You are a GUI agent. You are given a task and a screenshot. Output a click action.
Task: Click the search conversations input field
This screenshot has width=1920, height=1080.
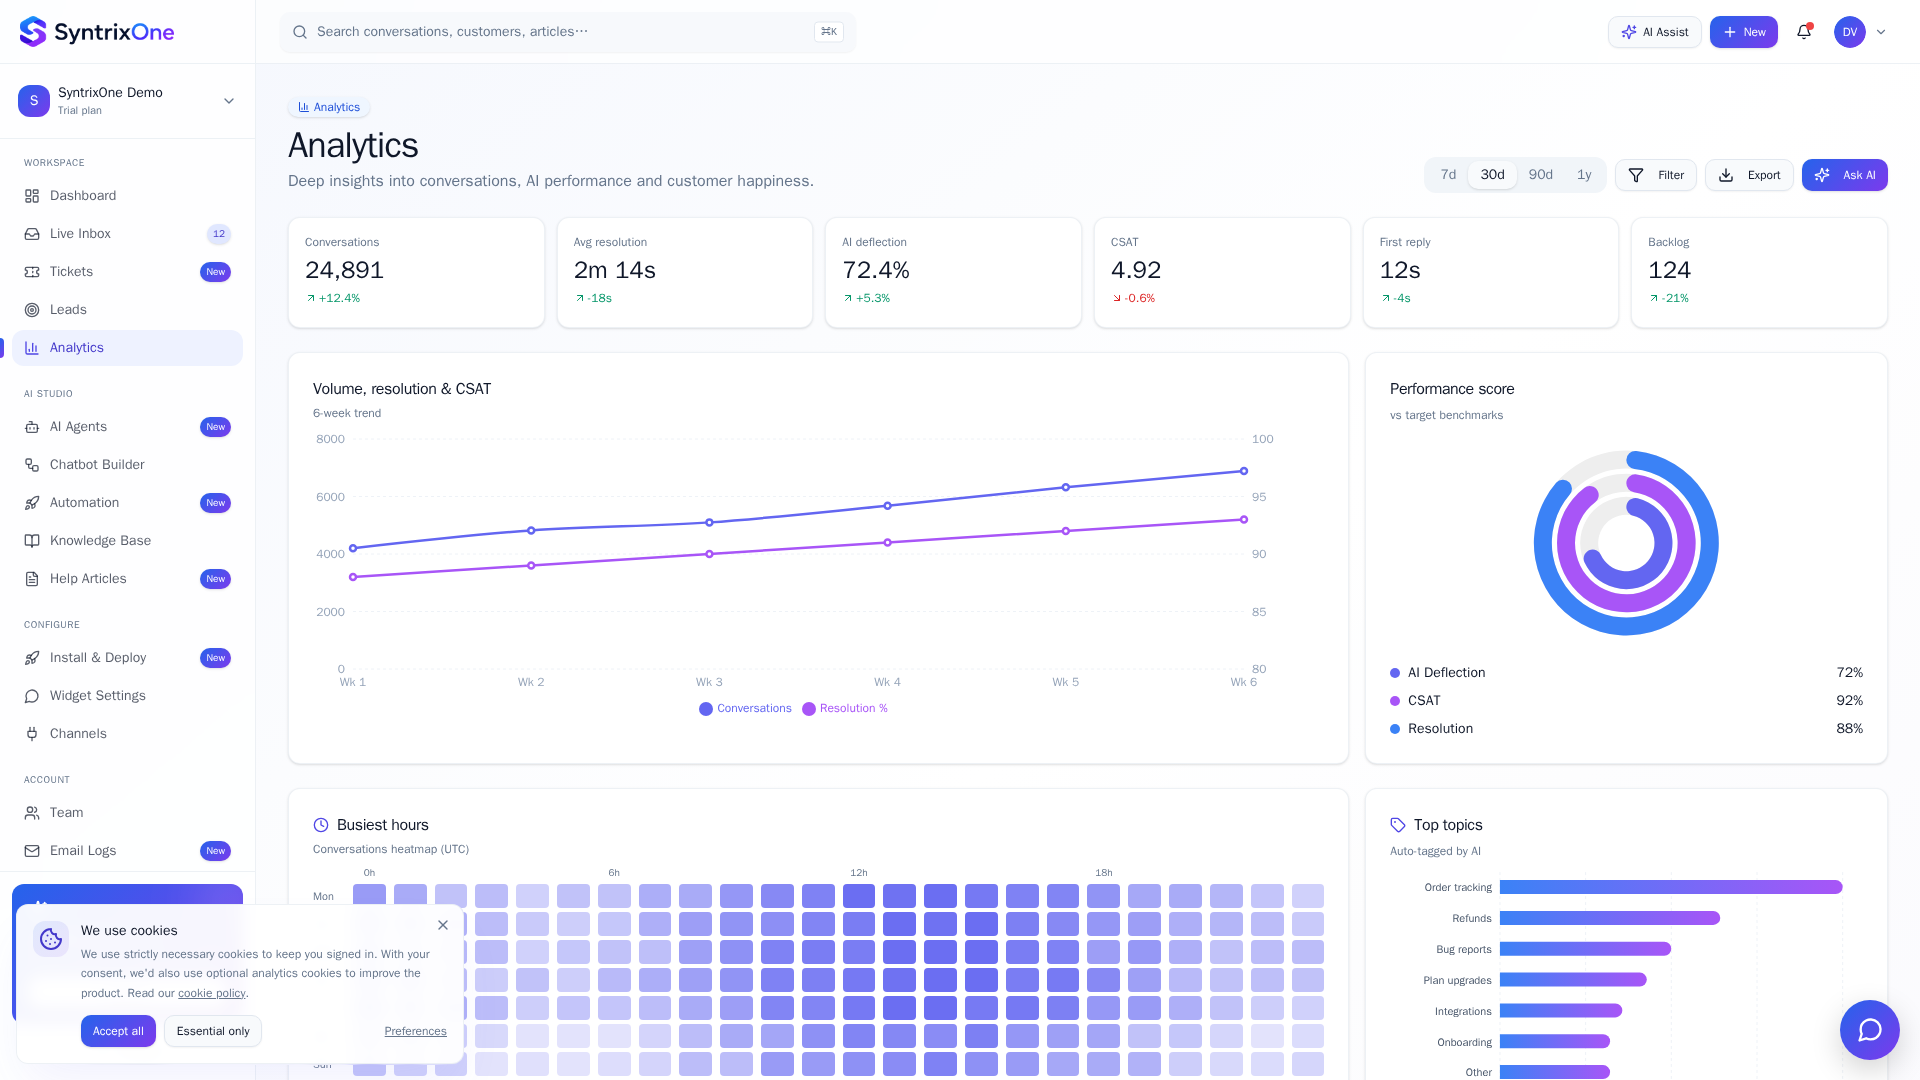click(x=568, y=32)
